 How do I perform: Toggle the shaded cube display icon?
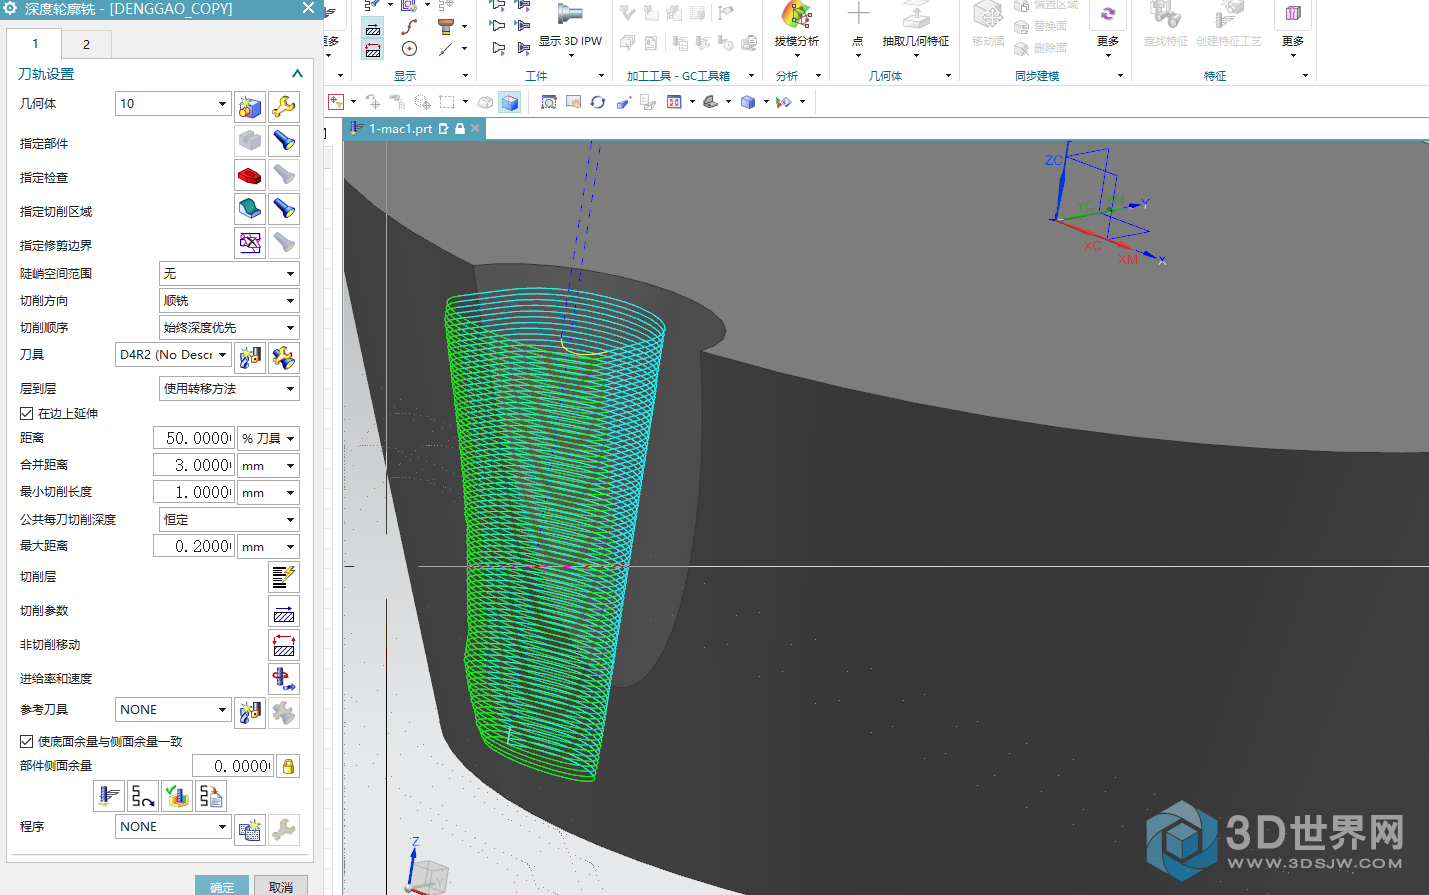coord(510,102)
